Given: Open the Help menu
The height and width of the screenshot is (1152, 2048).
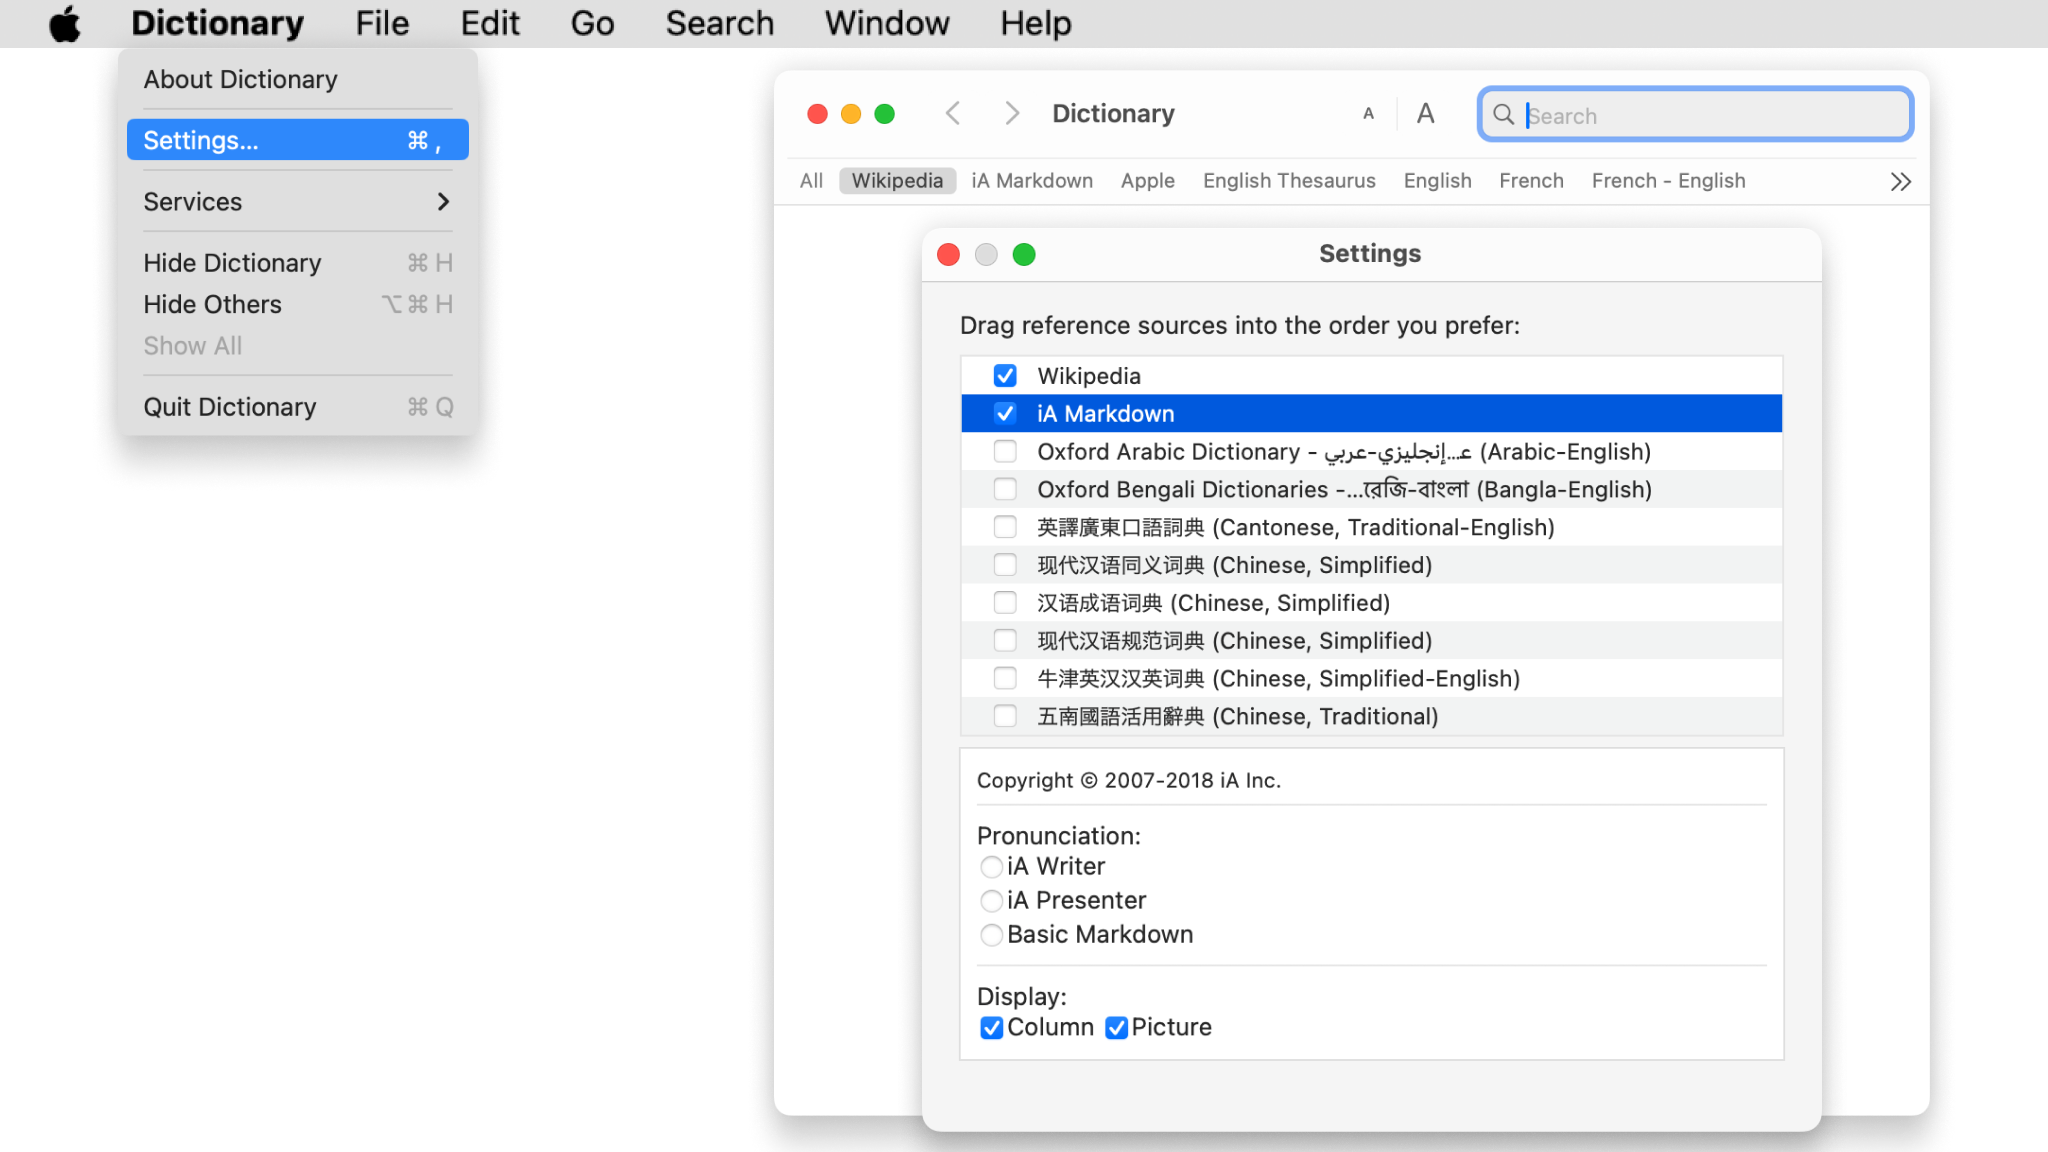Looking at the screenshot, I should point(1036,23).
